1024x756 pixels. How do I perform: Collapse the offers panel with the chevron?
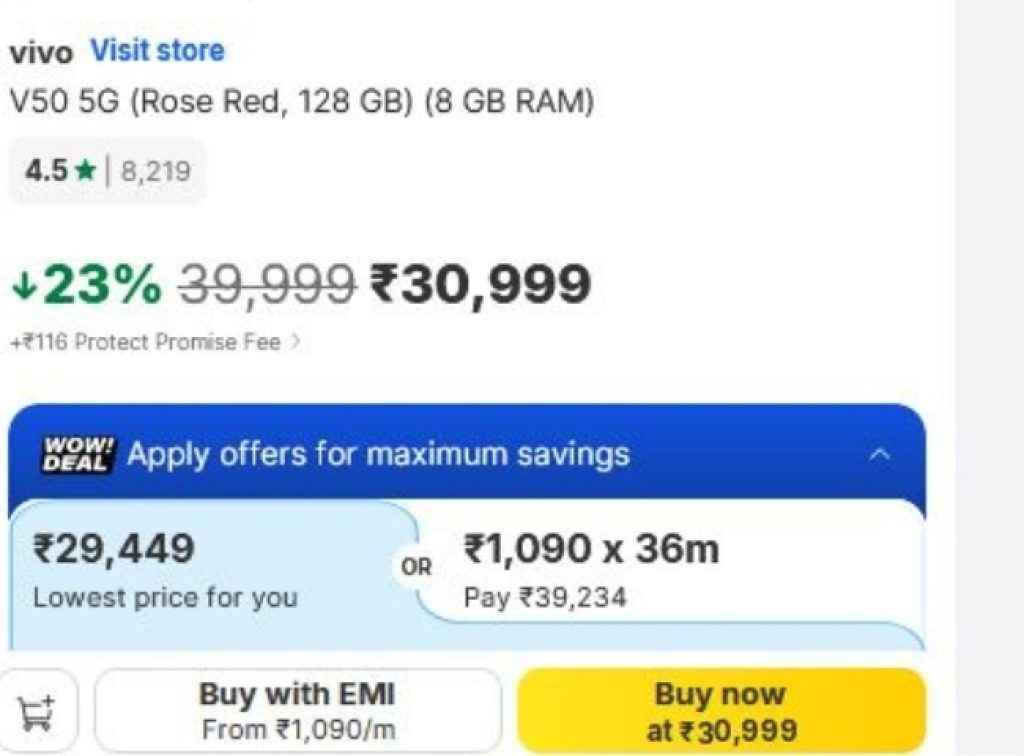point(879,455)
